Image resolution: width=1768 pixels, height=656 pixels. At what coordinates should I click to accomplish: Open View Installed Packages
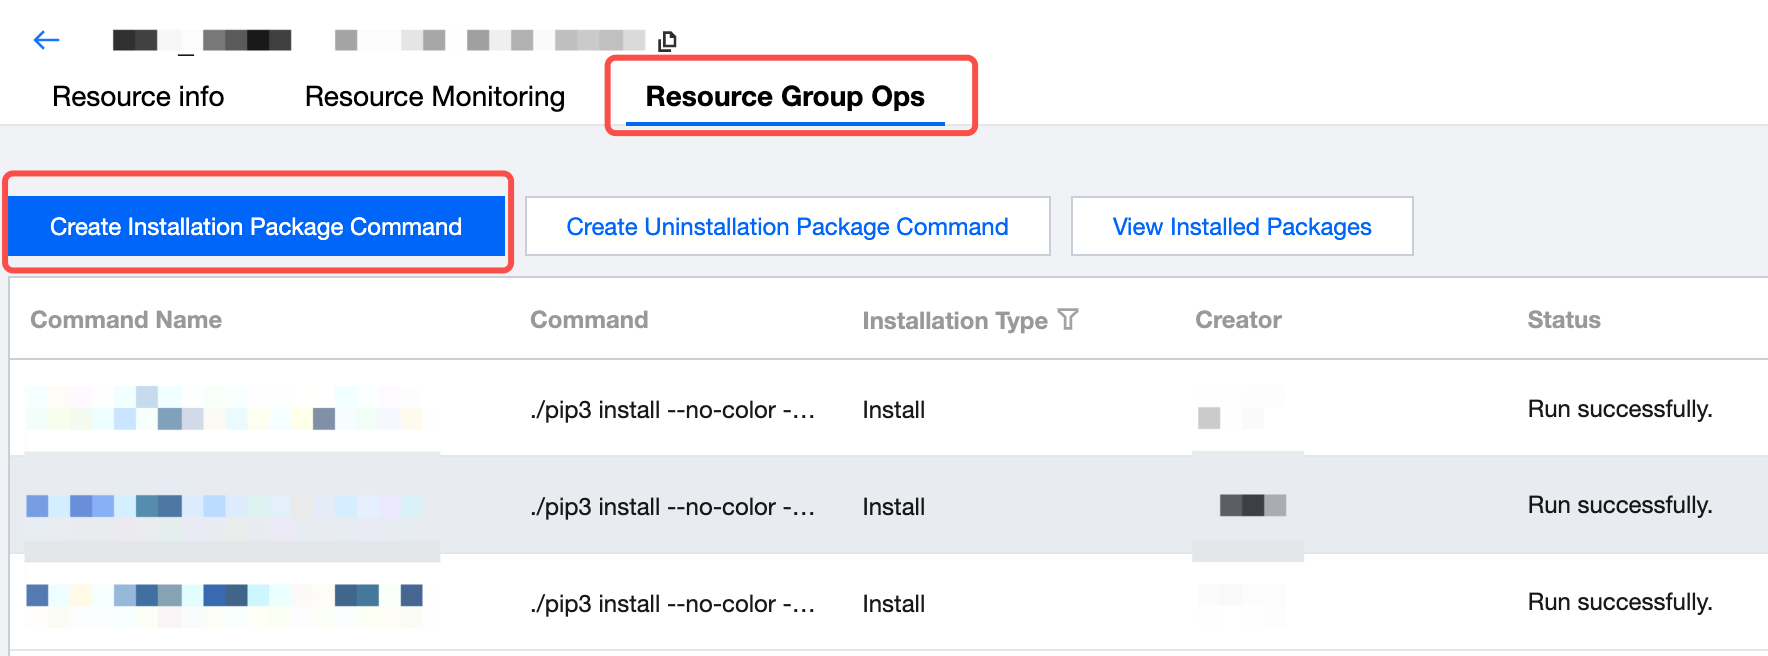[1241, 227]
